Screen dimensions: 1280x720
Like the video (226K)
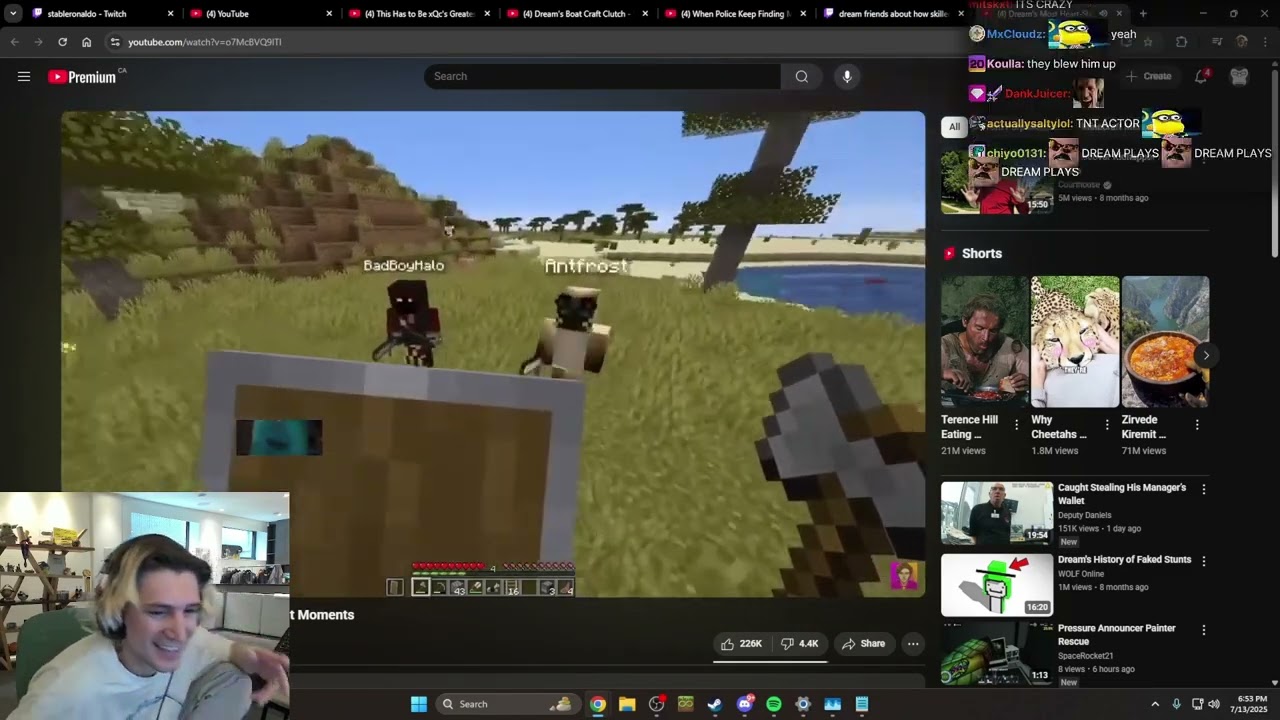coord(742,644)
